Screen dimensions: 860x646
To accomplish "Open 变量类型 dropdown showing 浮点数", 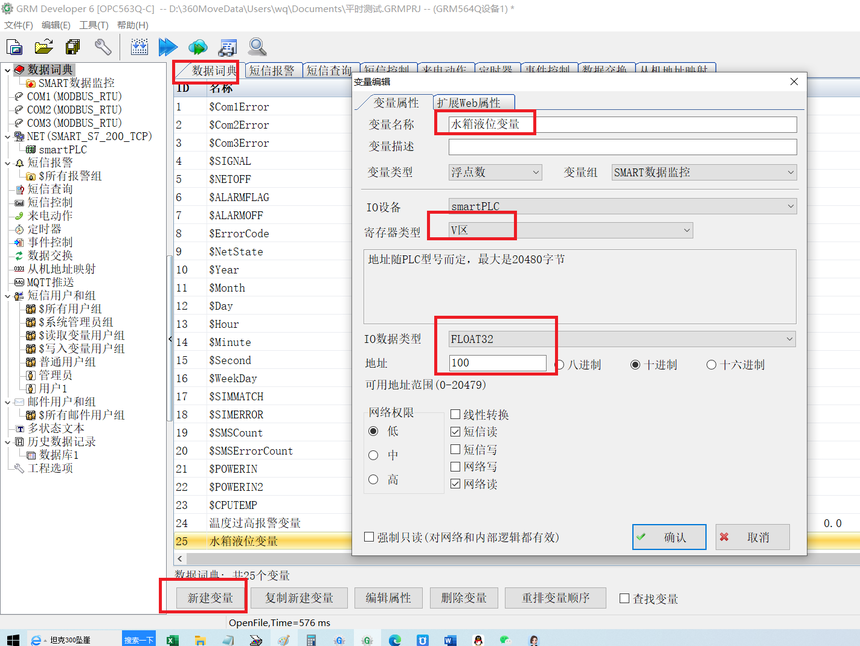I will [x=495, y=172].
